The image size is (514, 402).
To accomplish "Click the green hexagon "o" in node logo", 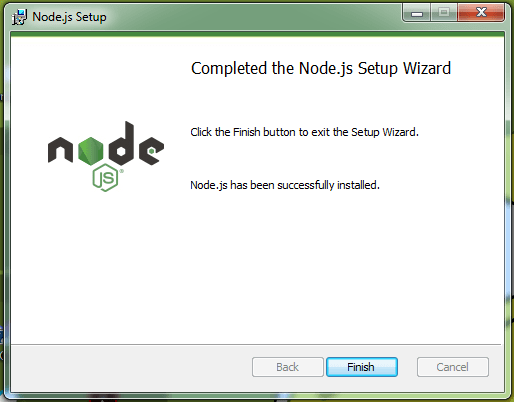I will pyautogui.click(x=91, y=151).
